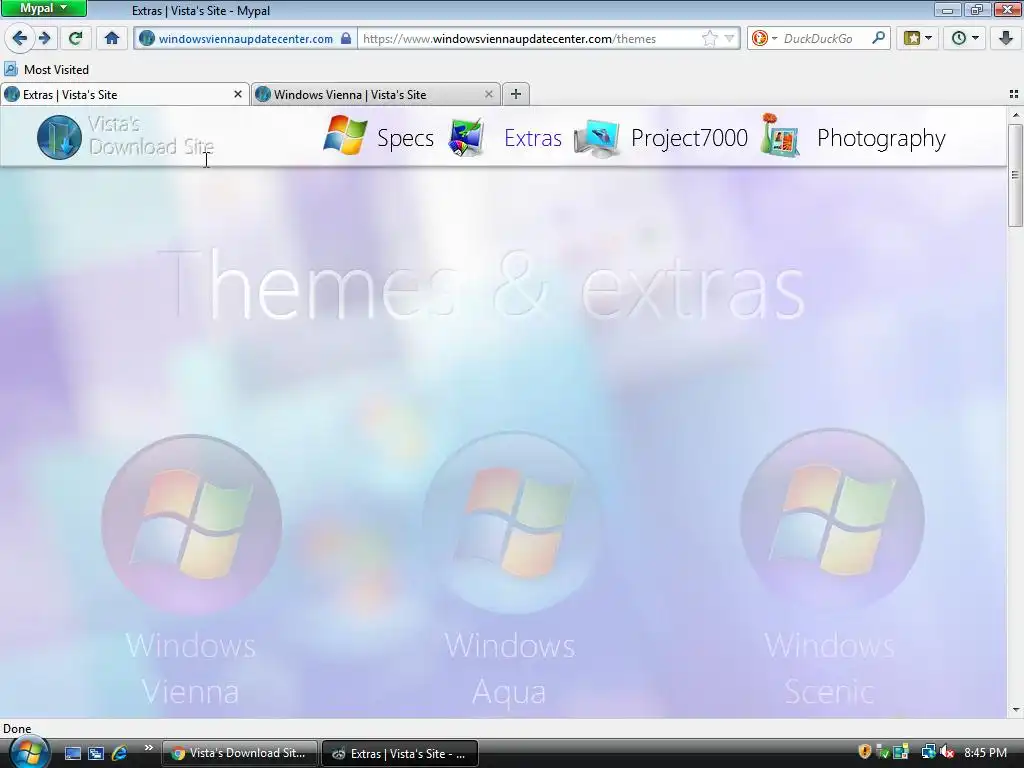Open the URL history dropdown arrow

(729, 39)
